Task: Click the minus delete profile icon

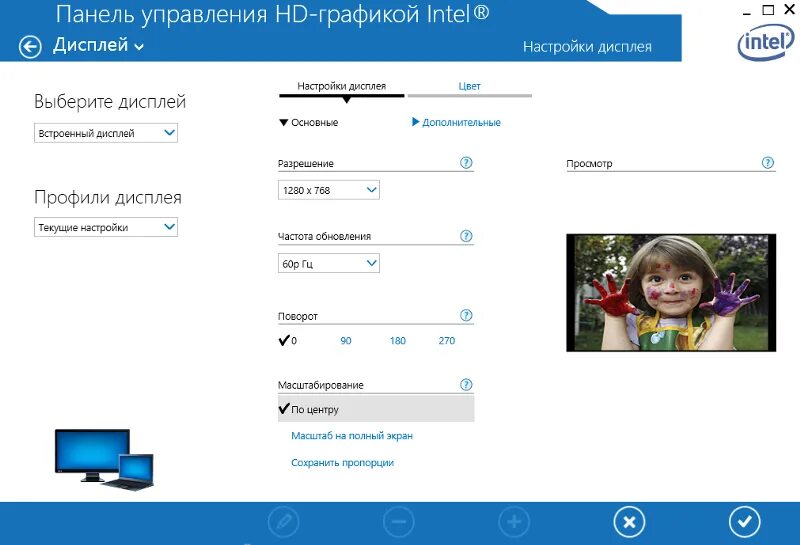Action: 398,522
